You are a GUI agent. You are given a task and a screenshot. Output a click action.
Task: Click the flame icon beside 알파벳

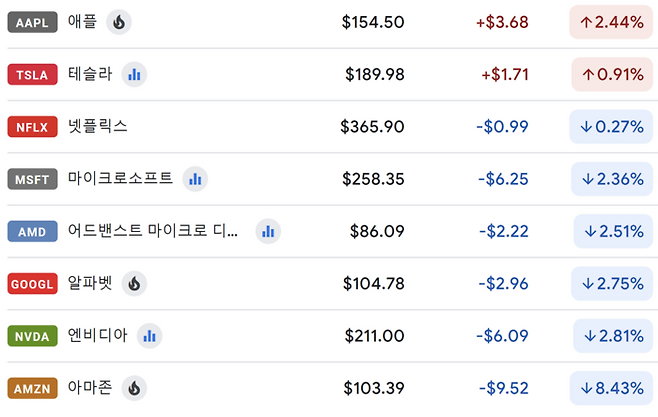point(134,284)
